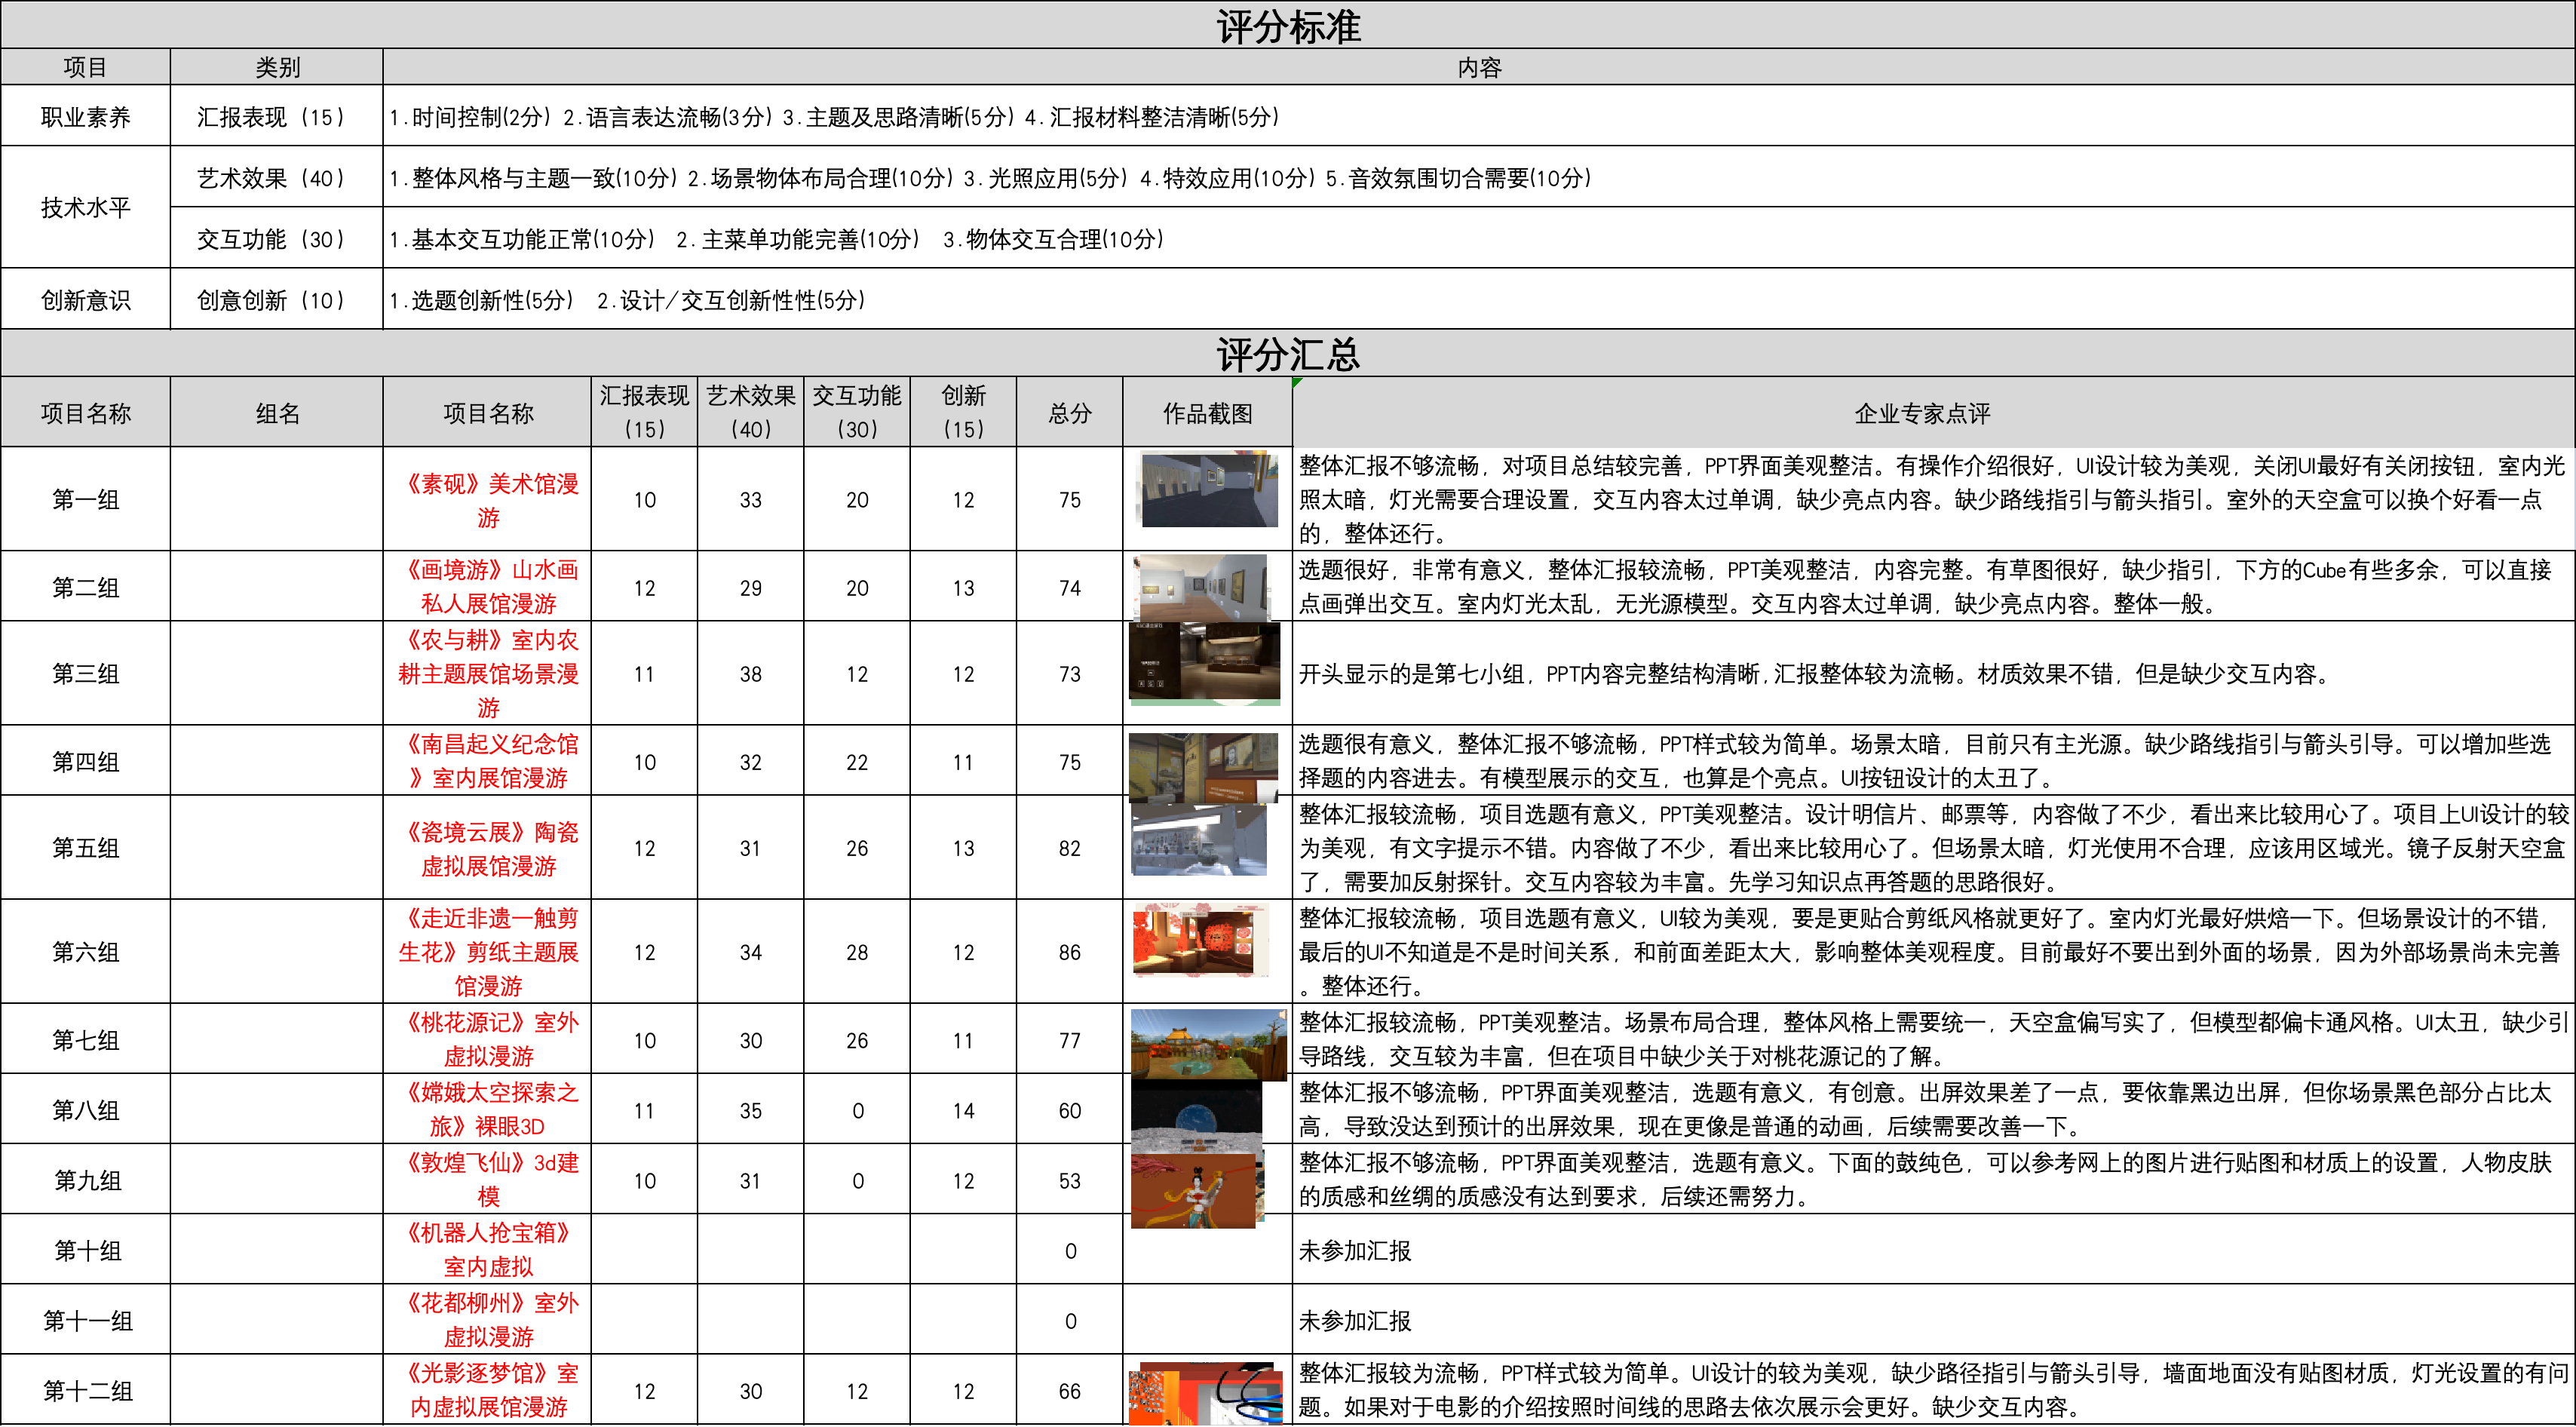The image size is (2576, 1427).
Task: Select total score 86 for 第六组
Action: tap(1070, 951)
